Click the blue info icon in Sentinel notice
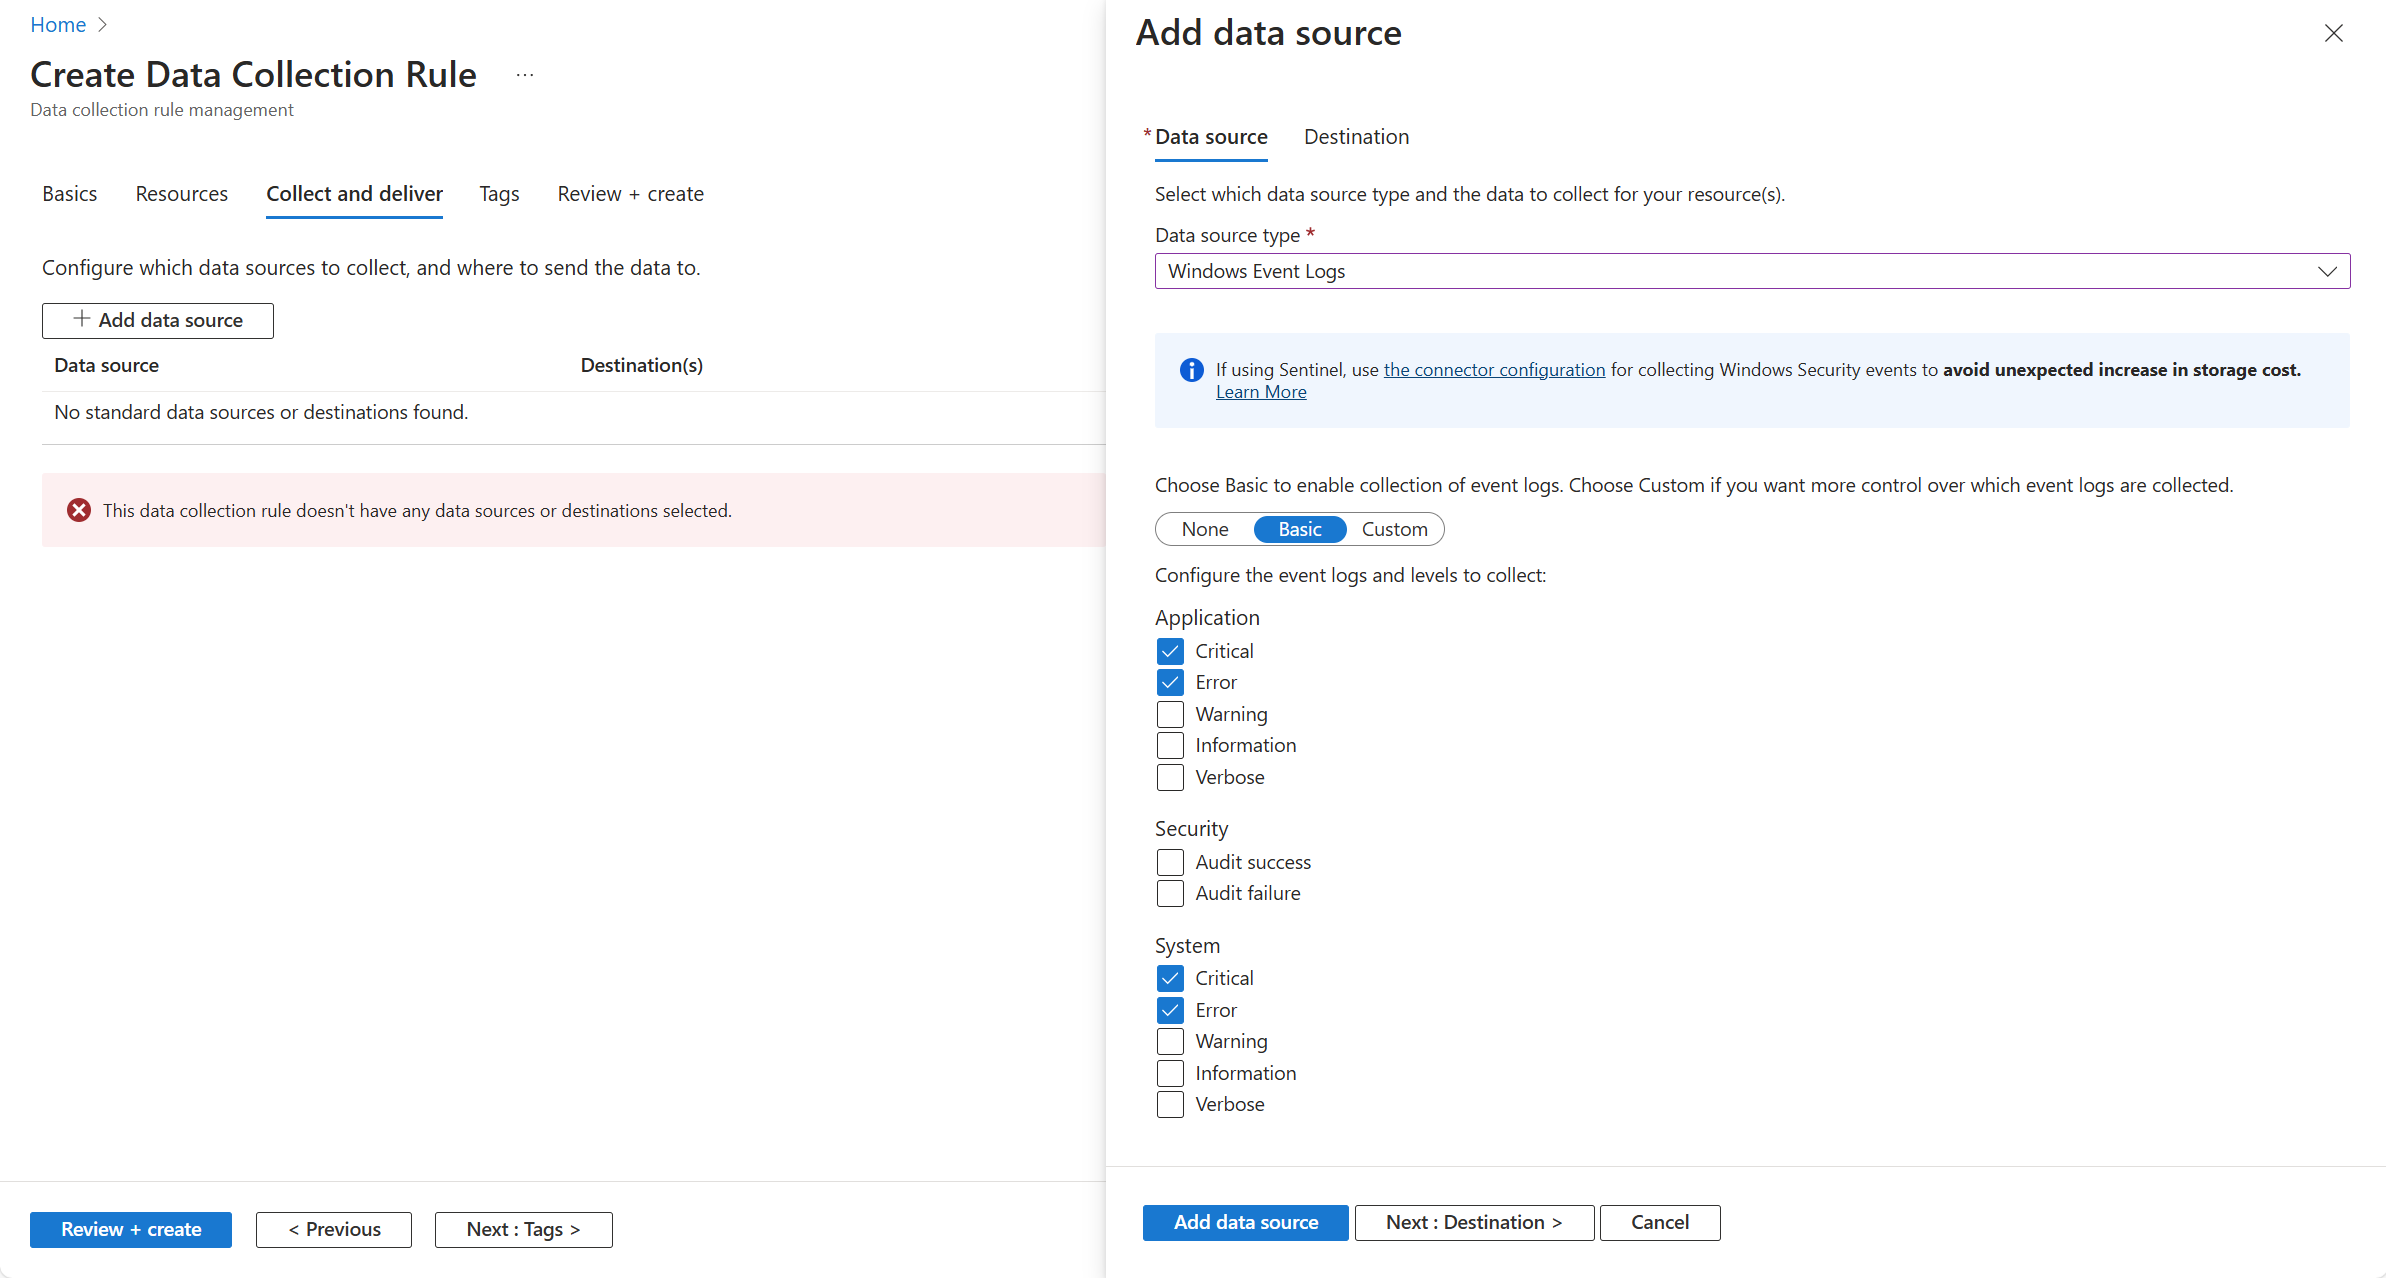Screen dimensions: 2386x1278 point(1191,370)
